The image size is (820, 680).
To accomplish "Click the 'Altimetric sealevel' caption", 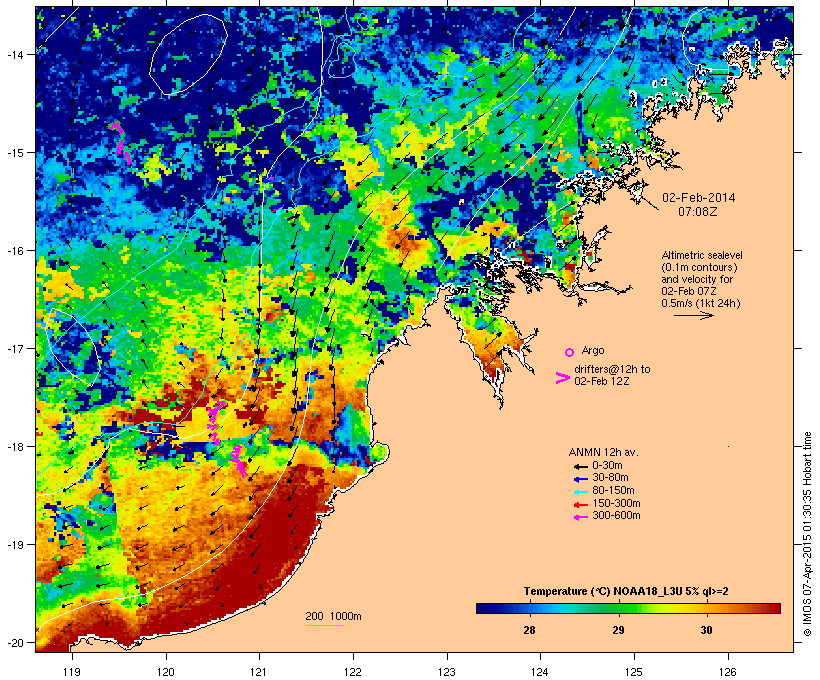I will click(x=702, y=255).
